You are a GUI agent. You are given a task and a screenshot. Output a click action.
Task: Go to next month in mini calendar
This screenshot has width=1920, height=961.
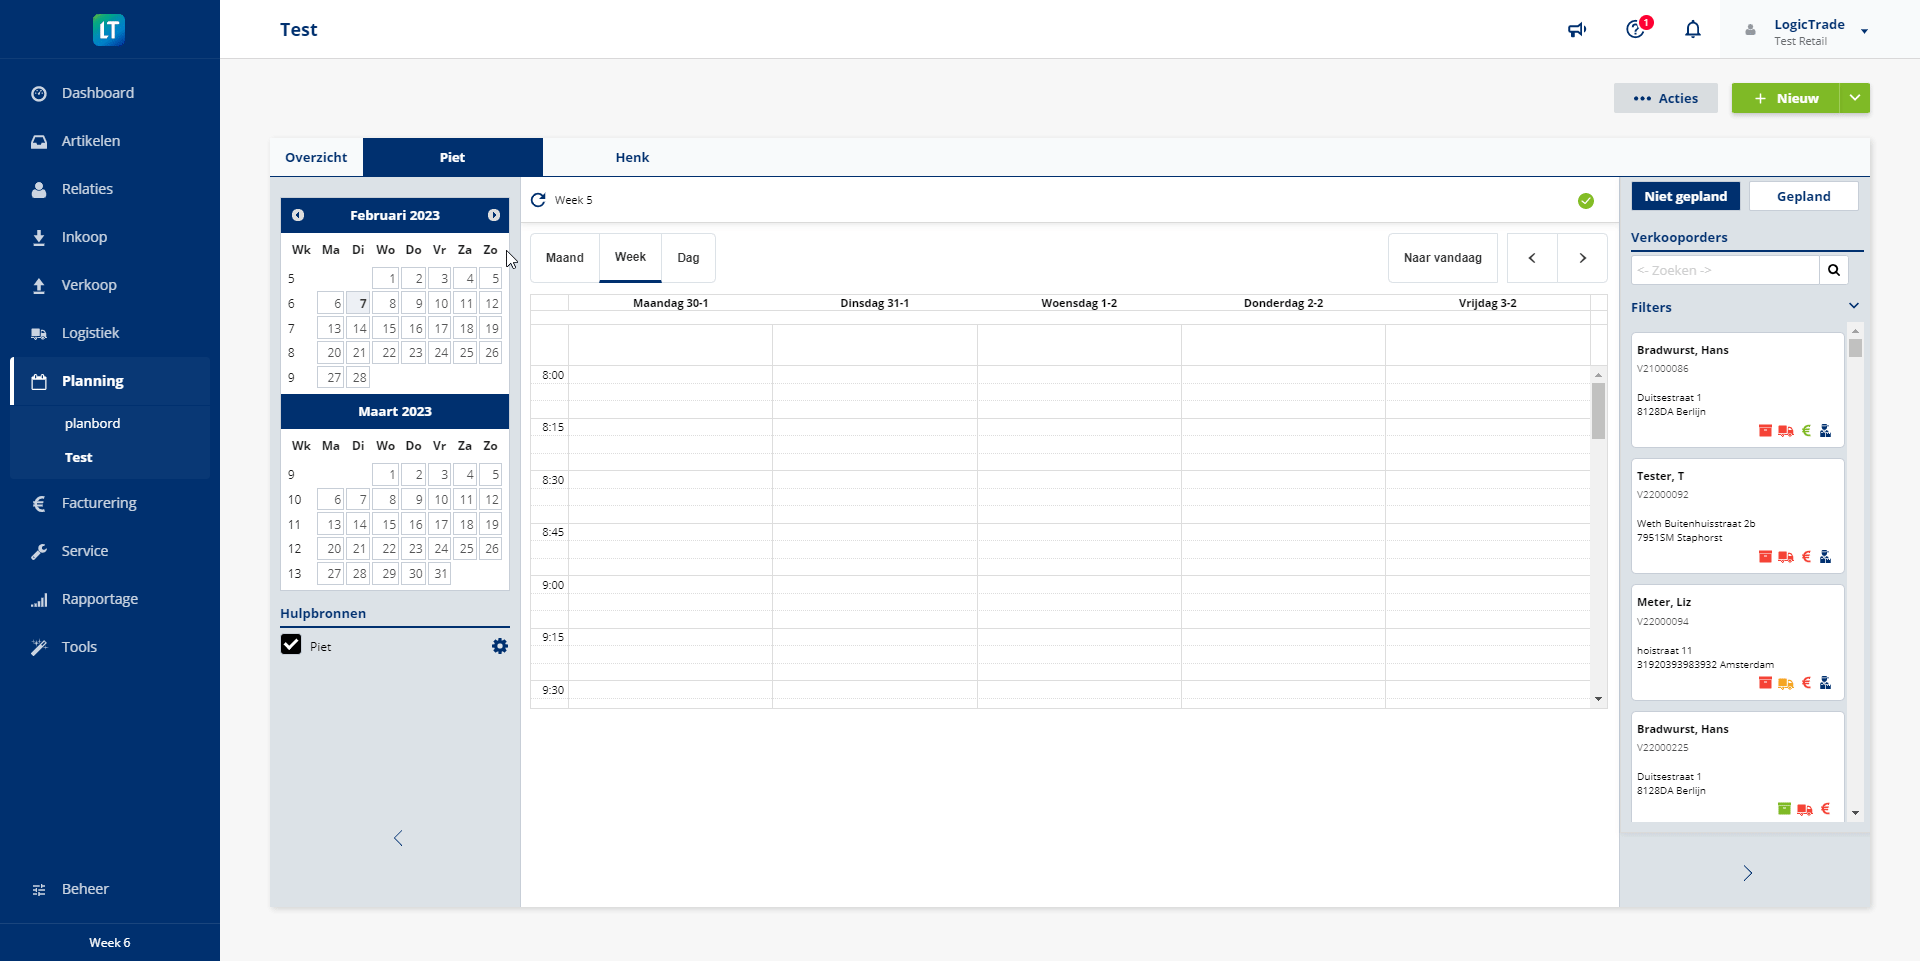coord(494,215)
